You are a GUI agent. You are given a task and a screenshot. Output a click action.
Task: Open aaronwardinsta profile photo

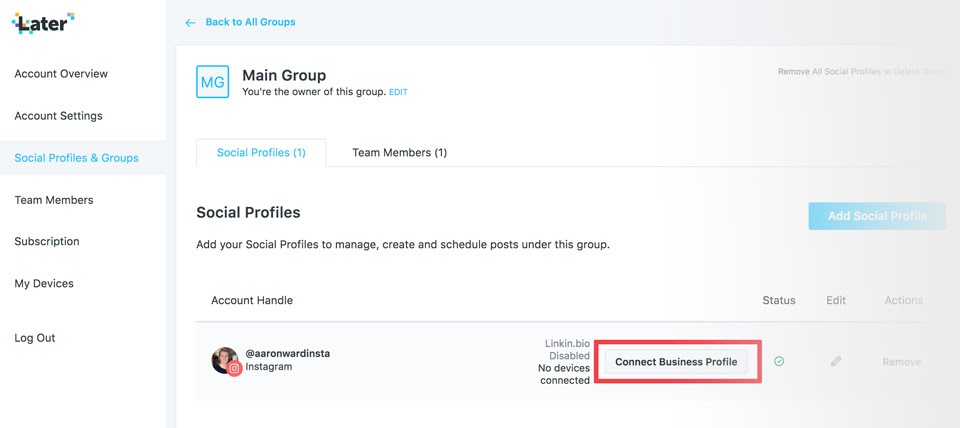point(224,360)
